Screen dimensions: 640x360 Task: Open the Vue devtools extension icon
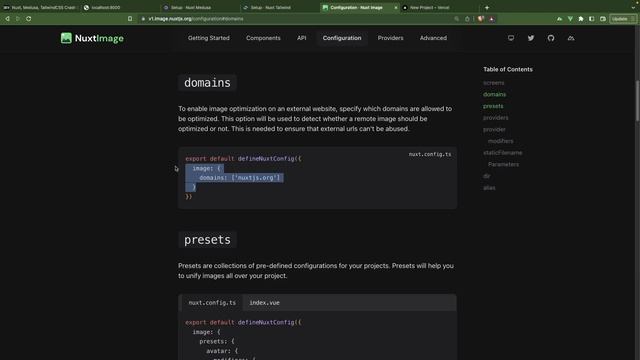click(x=570, y=19)
